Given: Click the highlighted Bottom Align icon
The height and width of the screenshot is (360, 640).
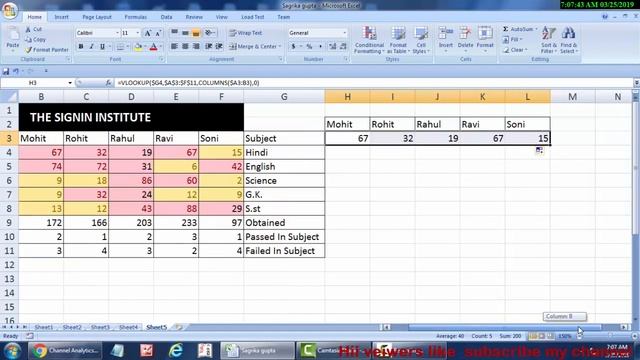Looking at the screenshot, I should click(x=196, y=33).
